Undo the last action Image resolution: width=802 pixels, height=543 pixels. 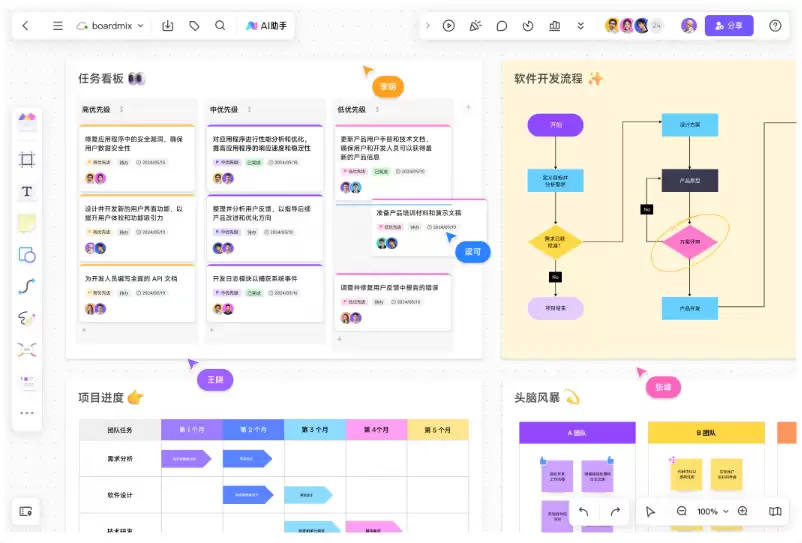point(584,511)
